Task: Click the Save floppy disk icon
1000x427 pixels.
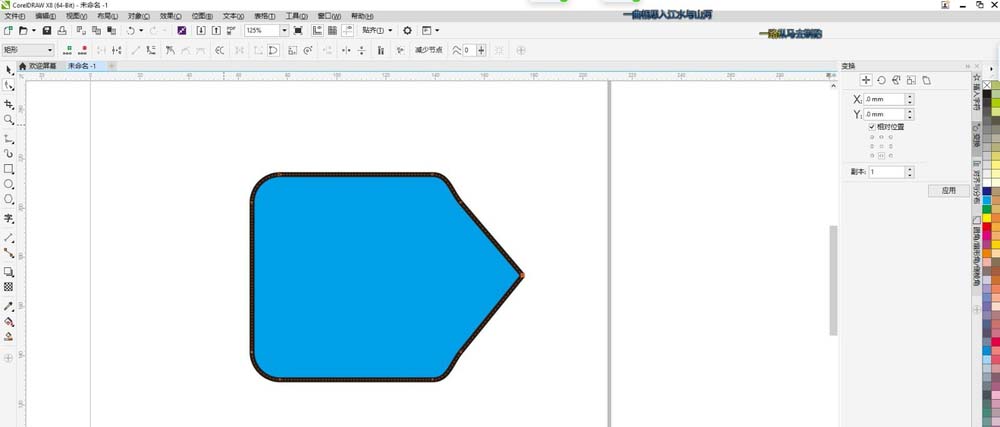Action: pyautogui.click(x=47, y=31)
